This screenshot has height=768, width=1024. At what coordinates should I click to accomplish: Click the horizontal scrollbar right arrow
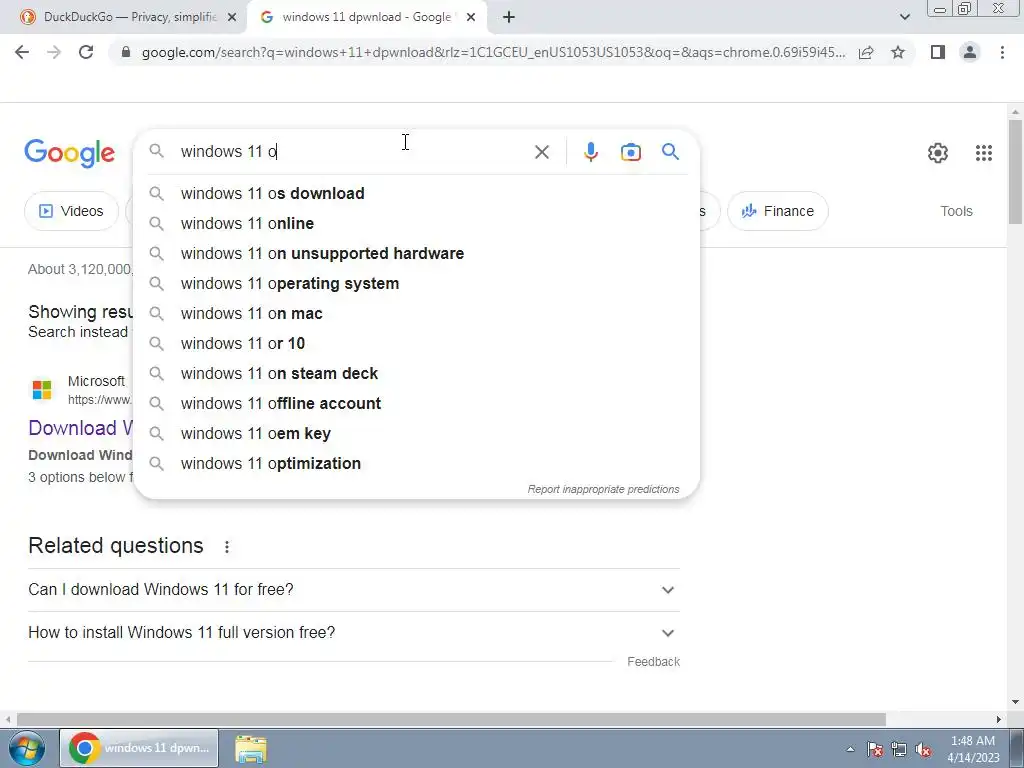point(999,719)
